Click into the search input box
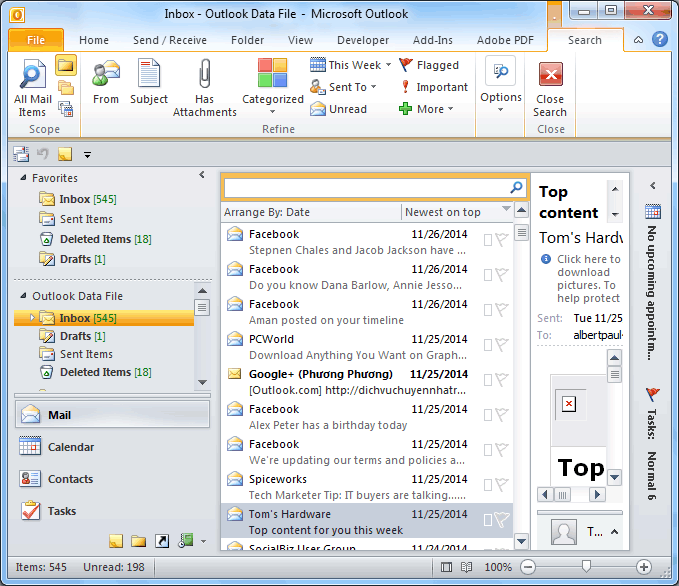The height and width of the screenshot is (586, 679). (x=366, y=188)
